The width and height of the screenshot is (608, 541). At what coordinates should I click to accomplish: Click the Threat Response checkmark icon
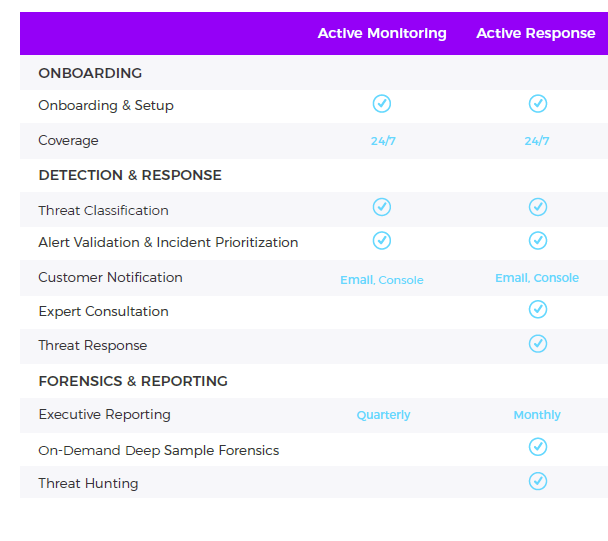pos(538,344)
